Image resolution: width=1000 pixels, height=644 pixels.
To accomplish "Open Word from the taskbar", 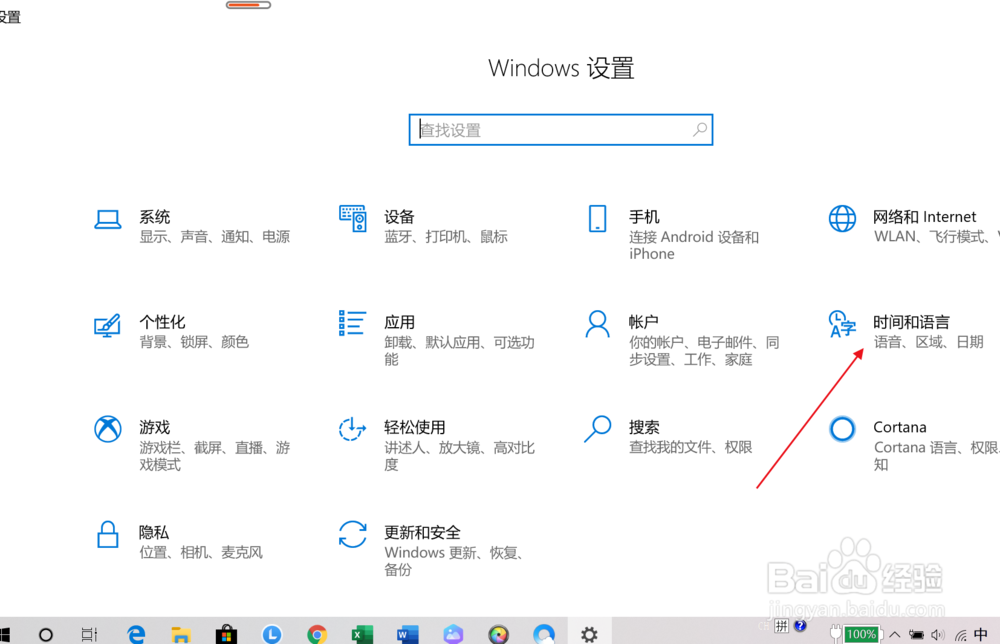I will point(408,634).
